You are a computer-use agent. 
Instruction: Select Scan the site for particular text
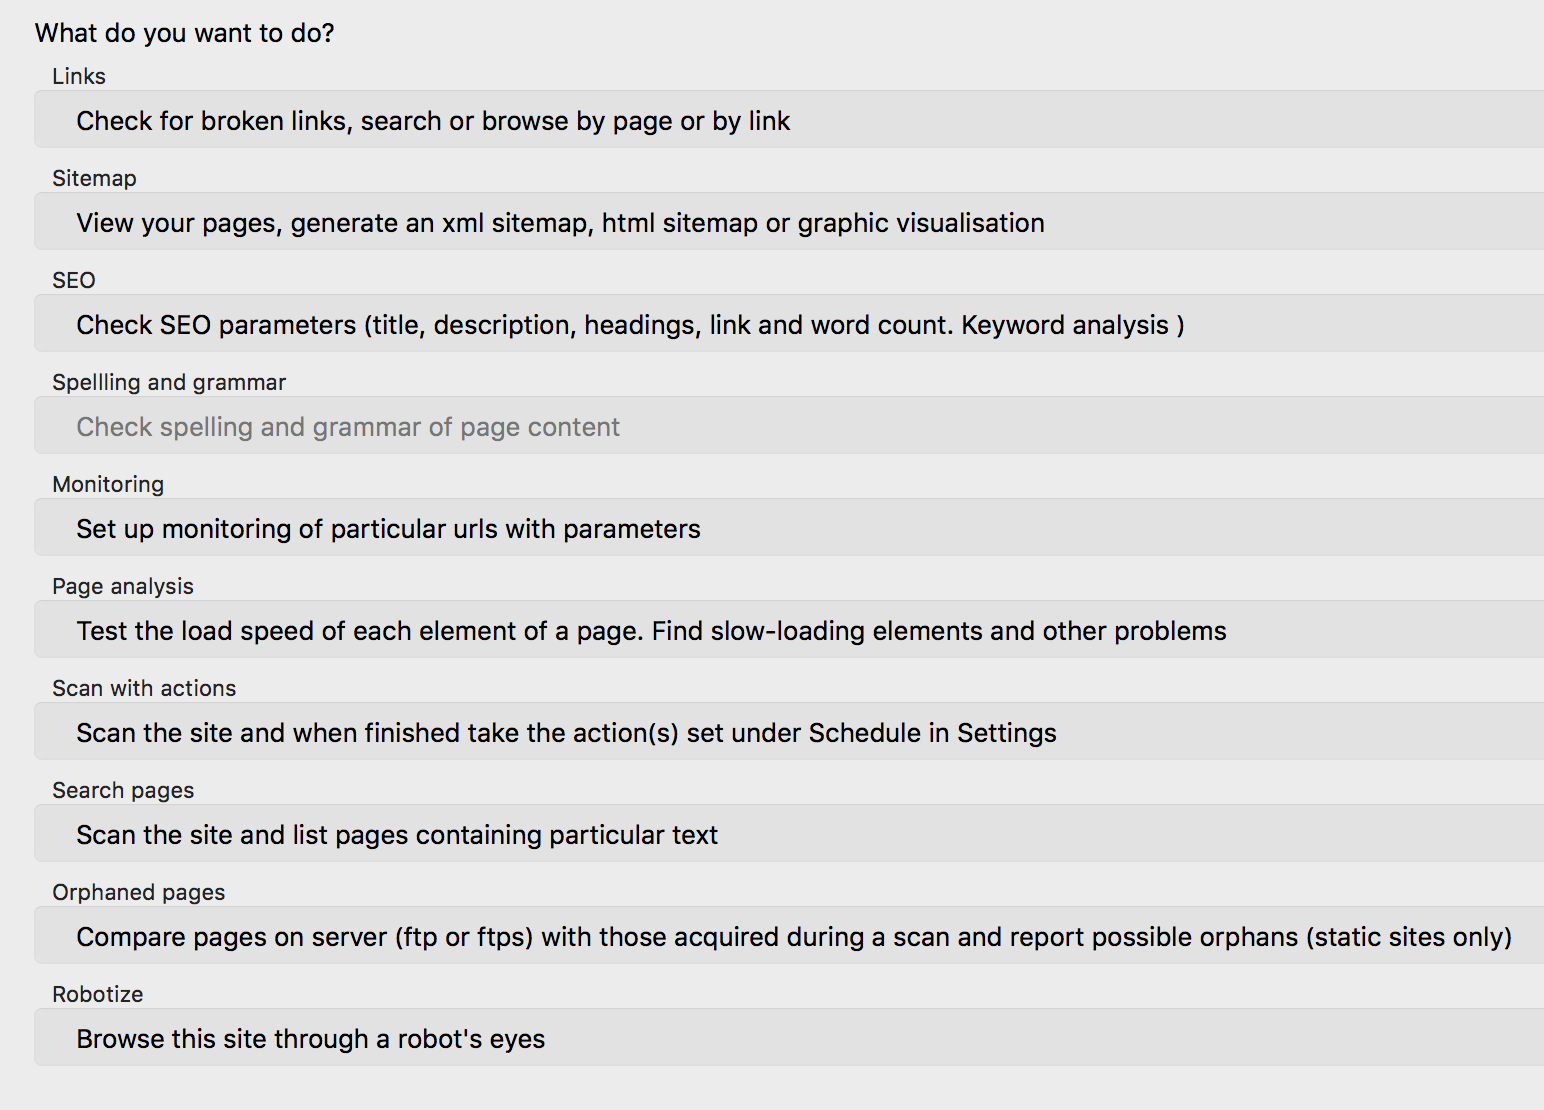click(789, 834)
